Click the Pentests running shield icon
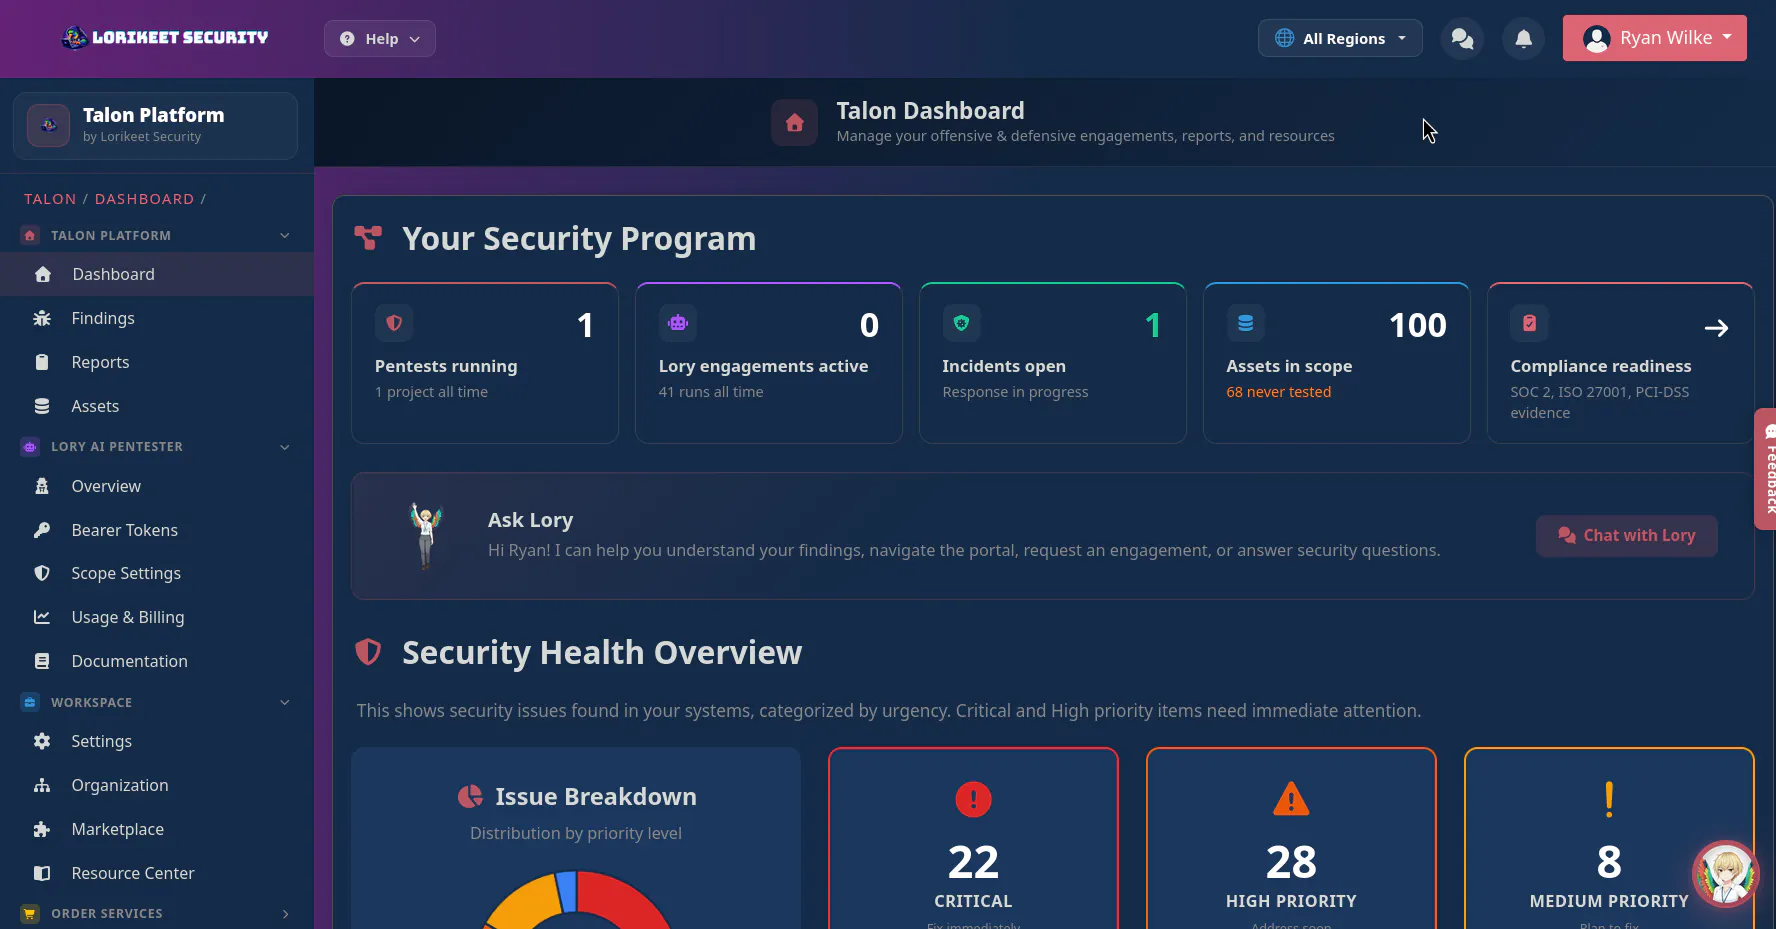The width and height of the screenshot is (1776, 929). tap(394, 323)
